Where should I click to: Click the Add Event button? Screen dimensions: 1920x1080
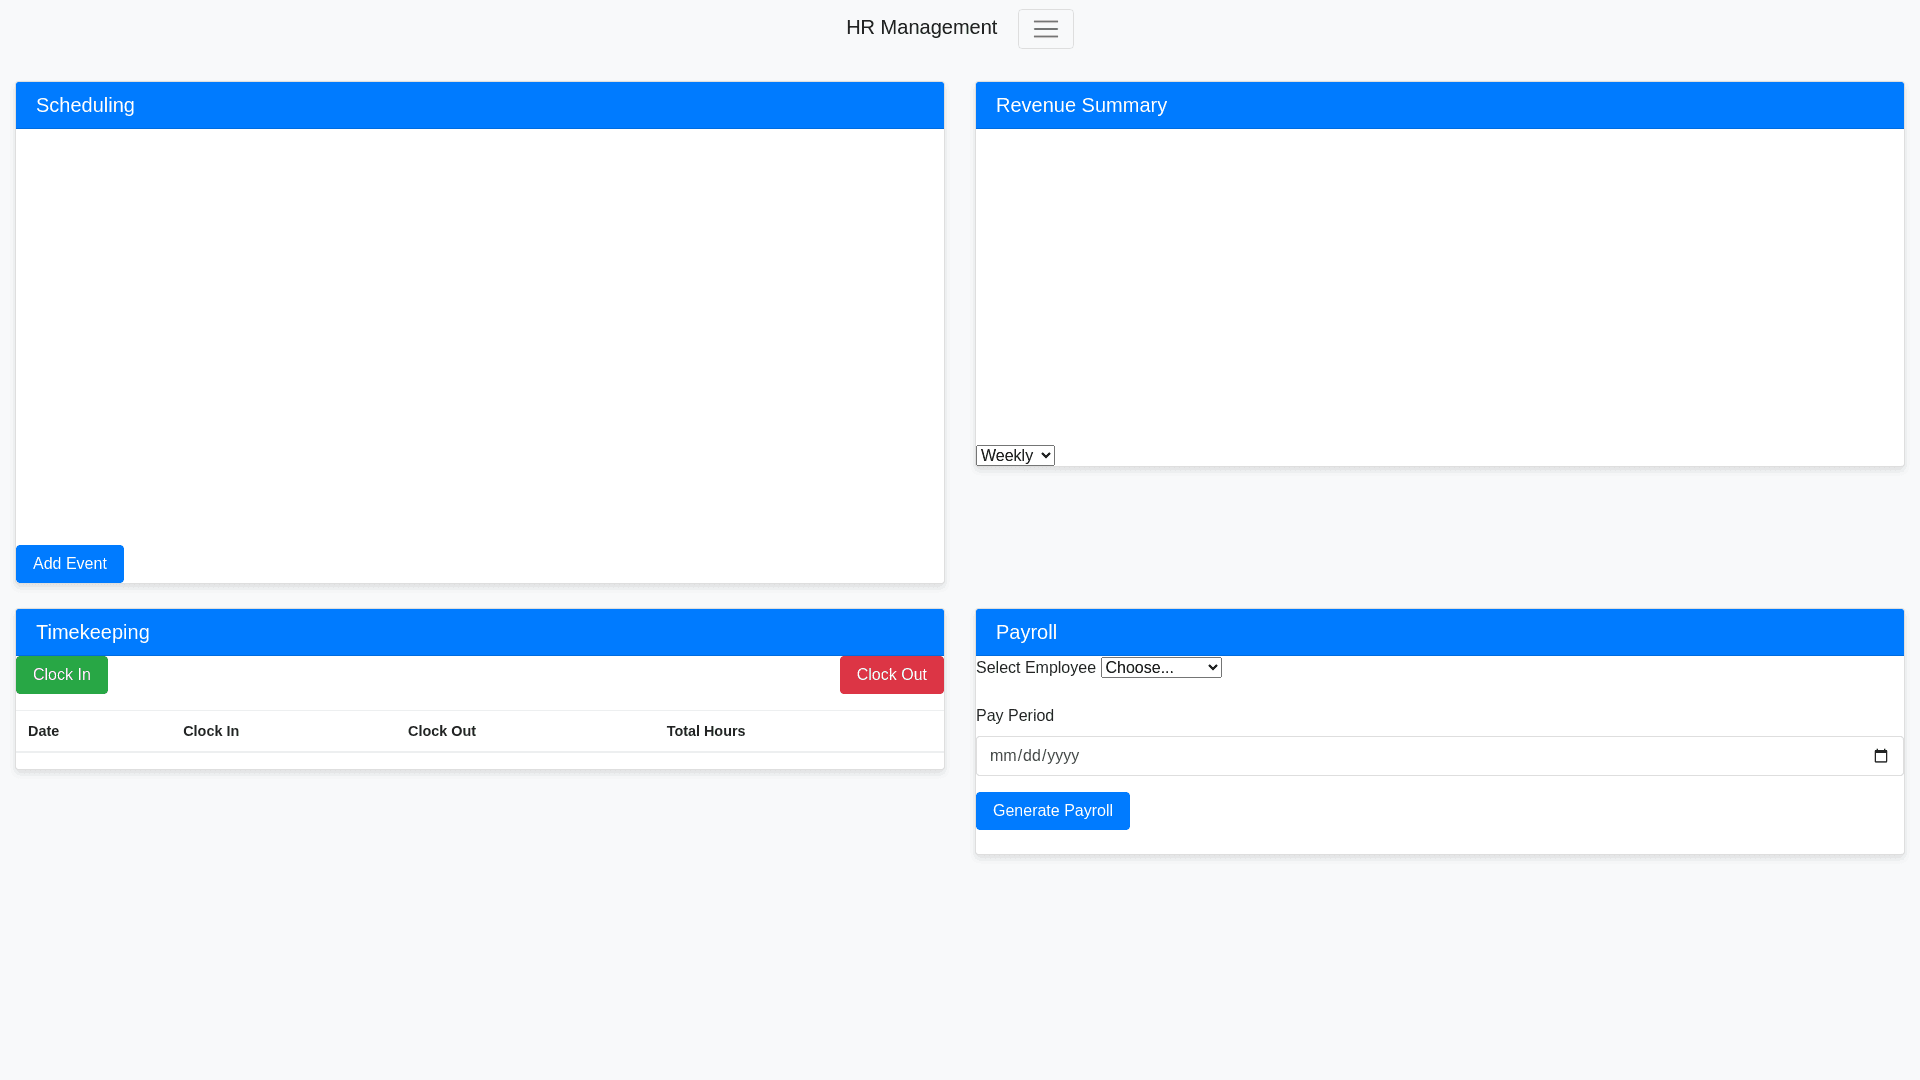(69, 563)
